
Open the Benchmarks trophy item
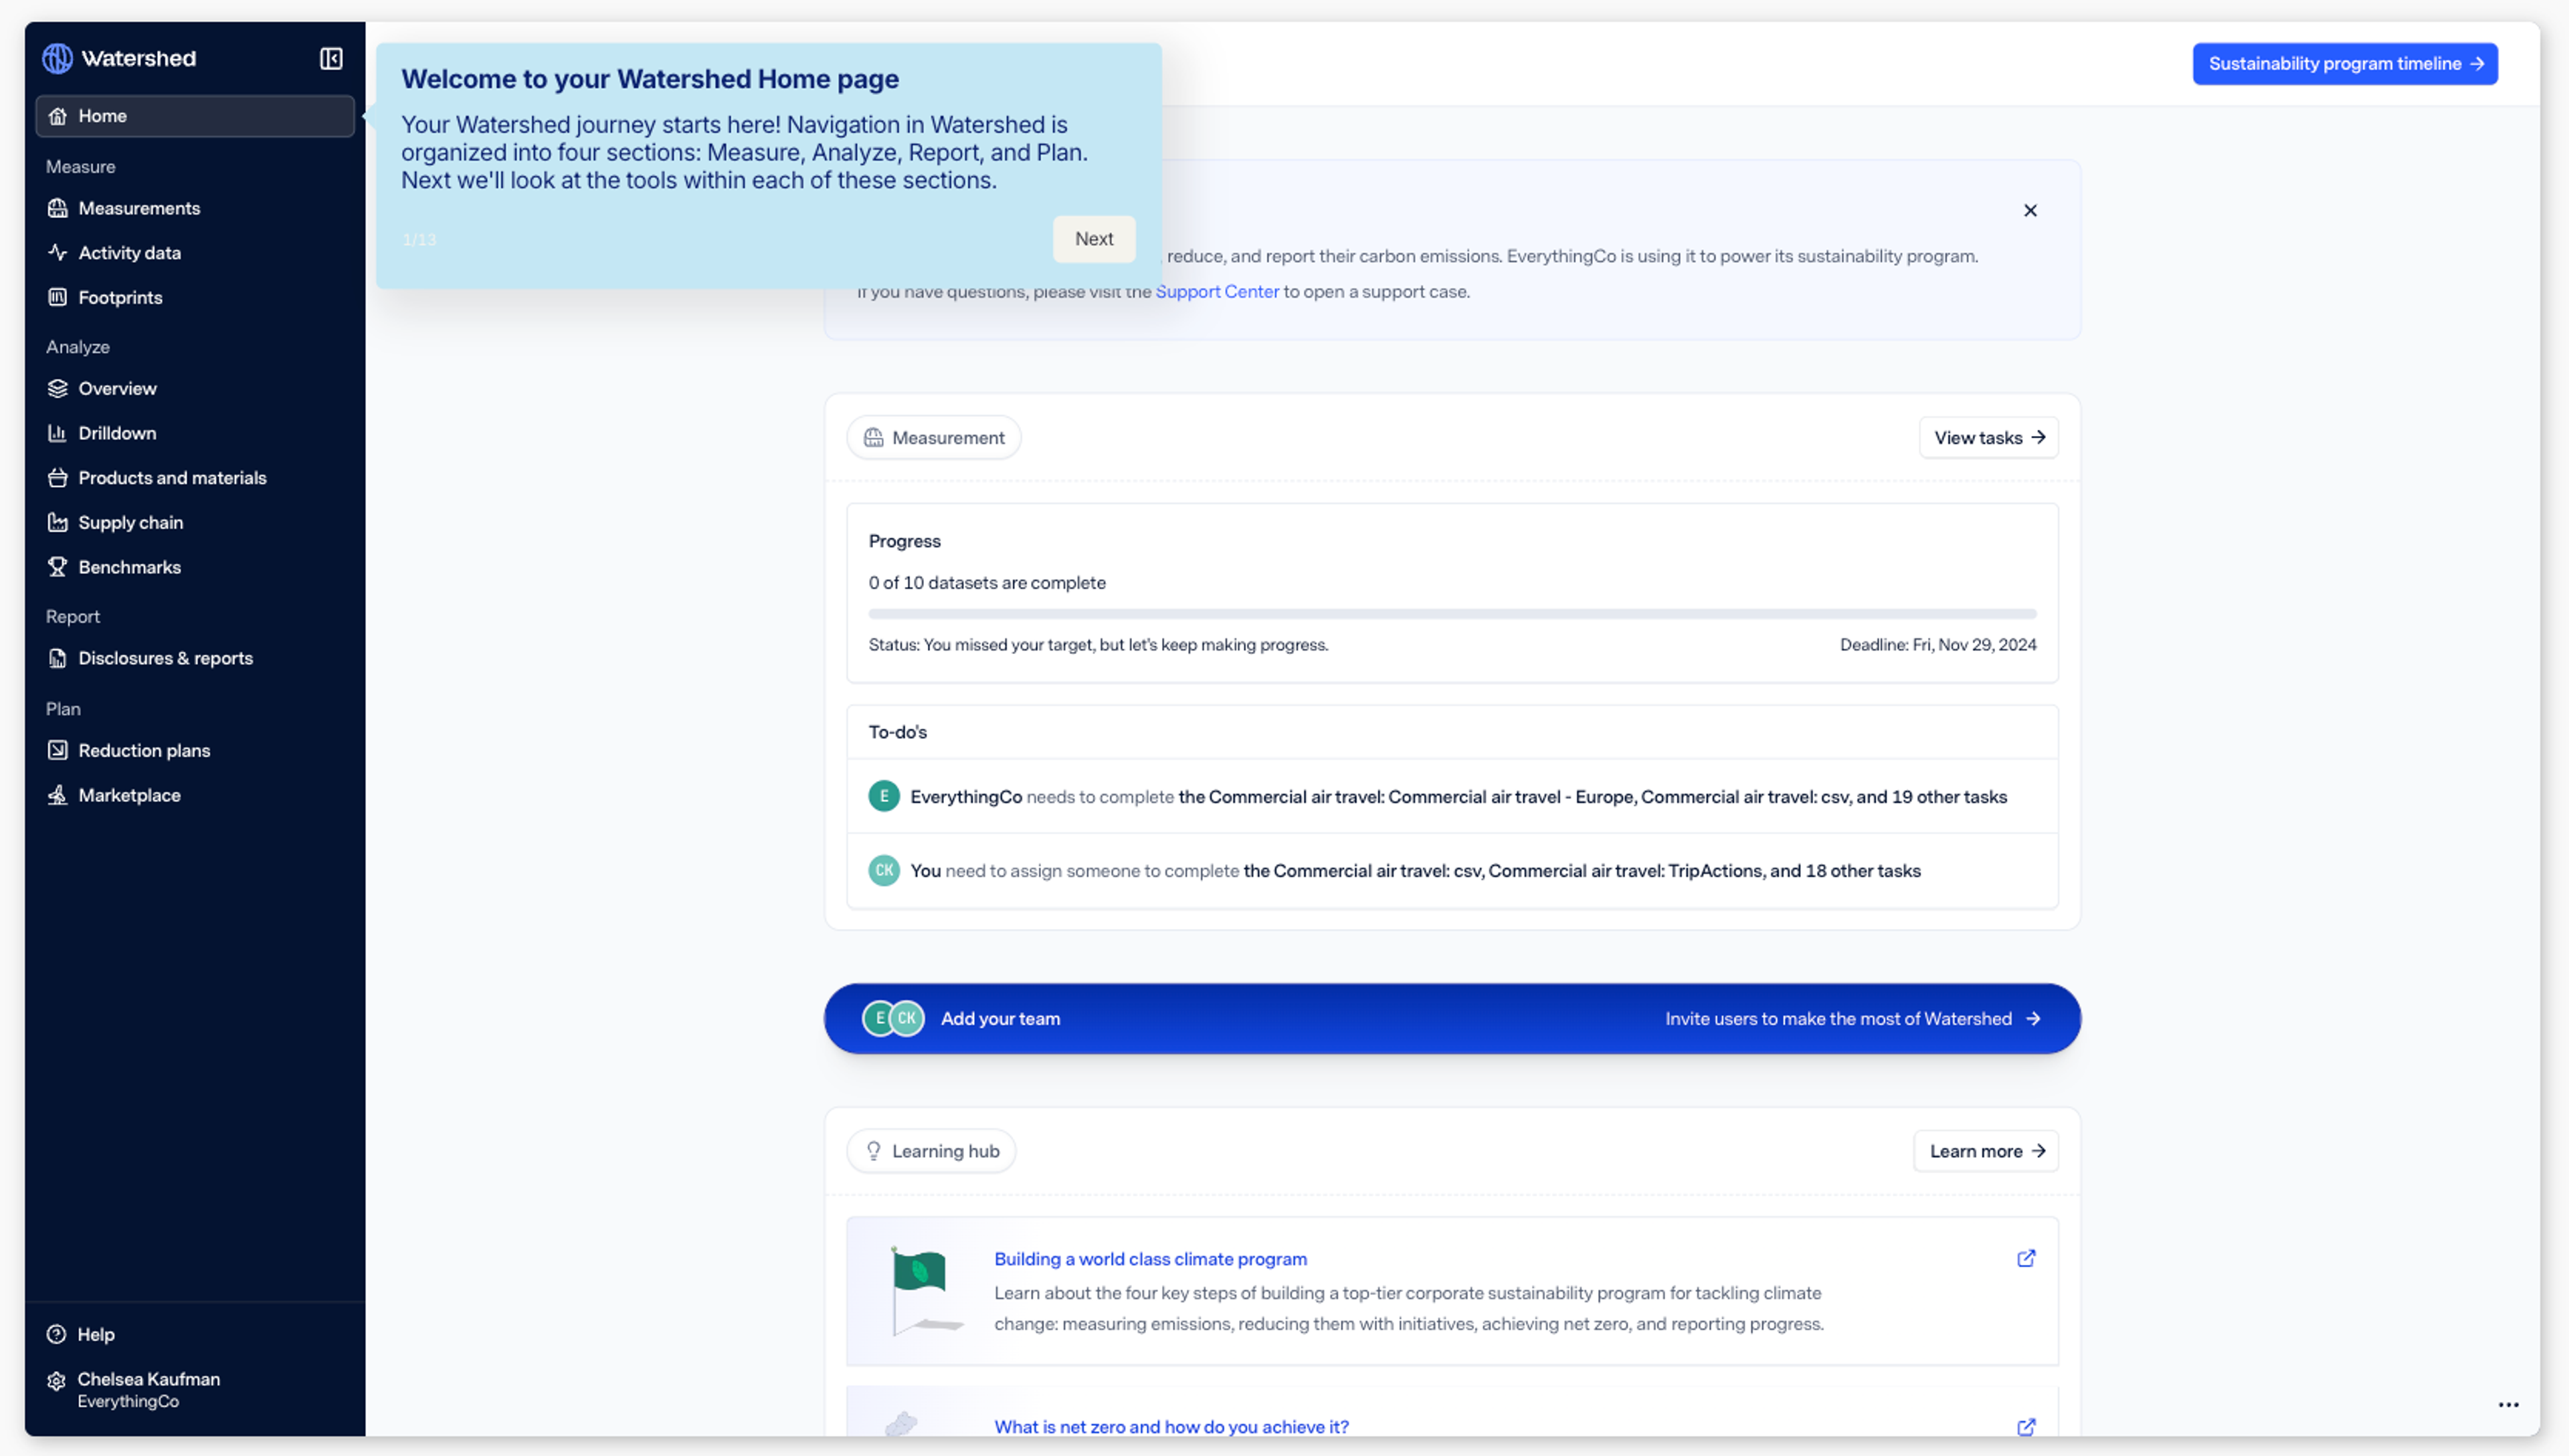coord(129,567)
